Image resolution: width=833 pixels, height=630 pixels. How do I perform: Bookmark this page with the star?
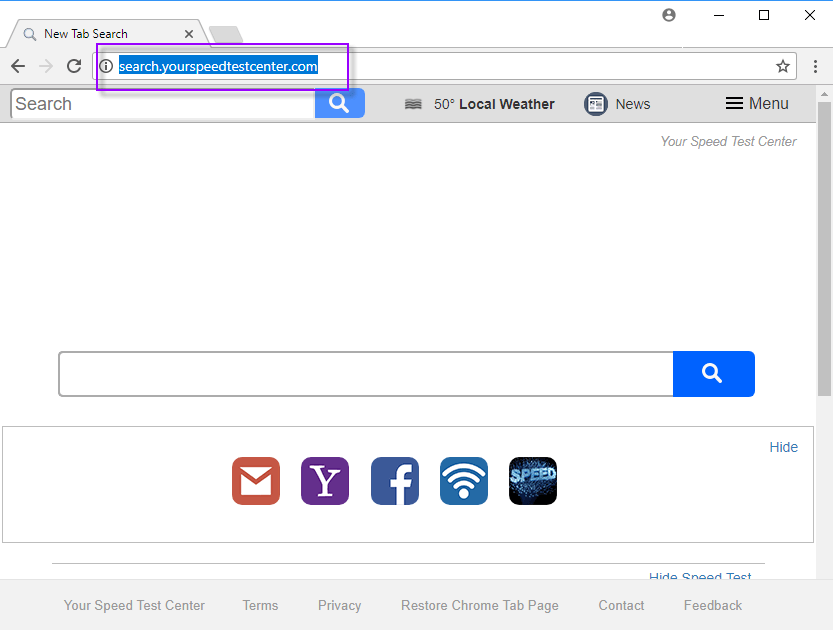(783, 66)
